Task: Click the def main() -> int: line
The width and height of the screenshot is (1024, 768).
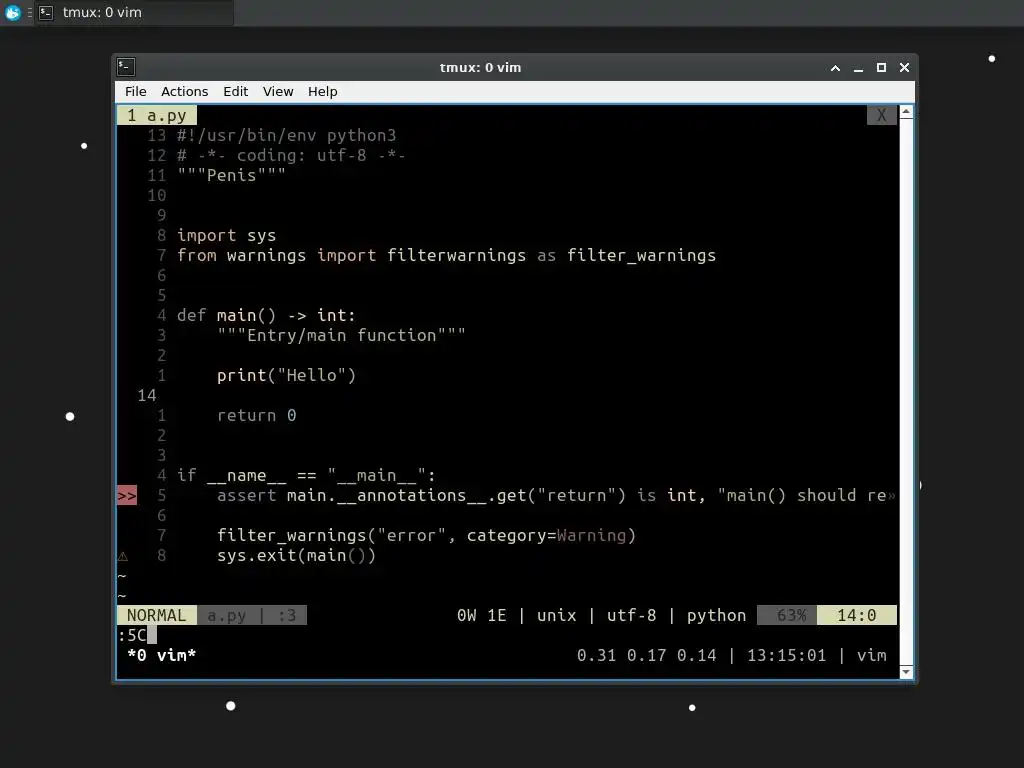Action: point(266,315)
